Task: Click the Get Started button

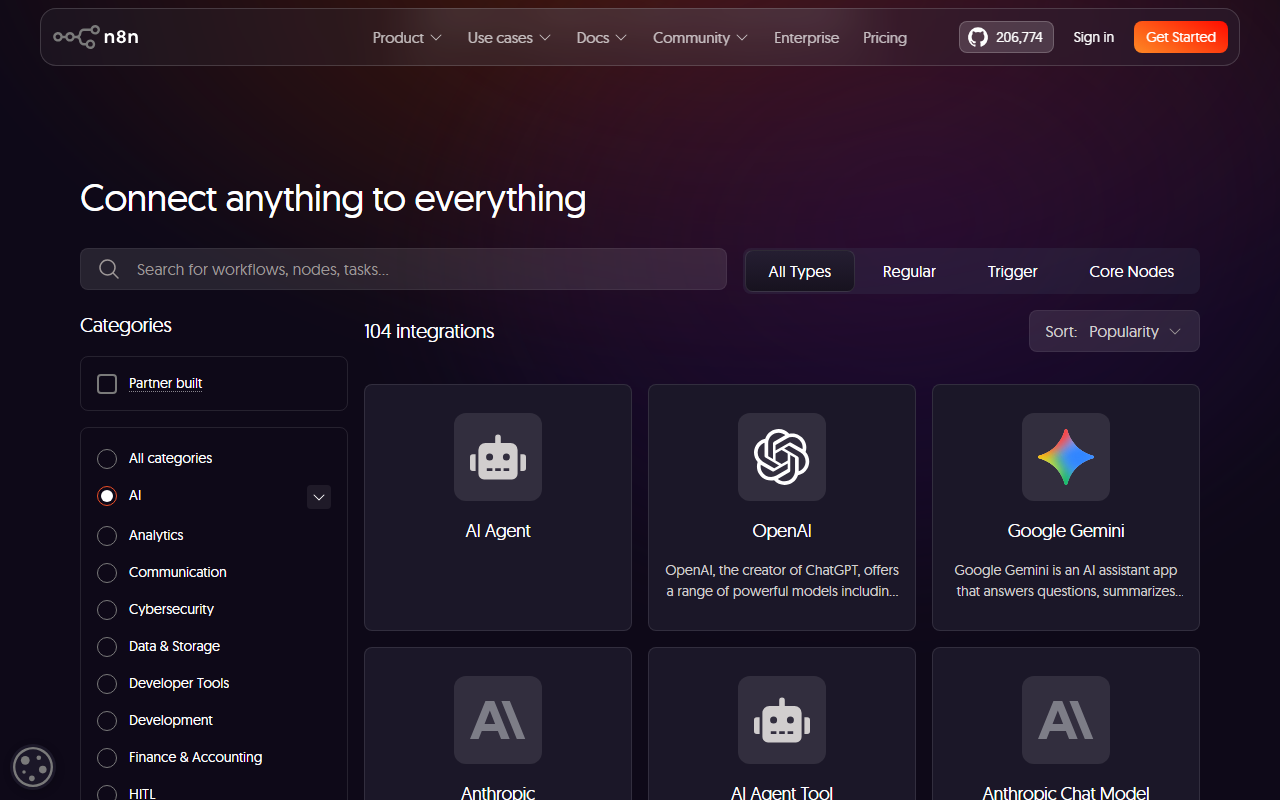Action: (1181, 37)
